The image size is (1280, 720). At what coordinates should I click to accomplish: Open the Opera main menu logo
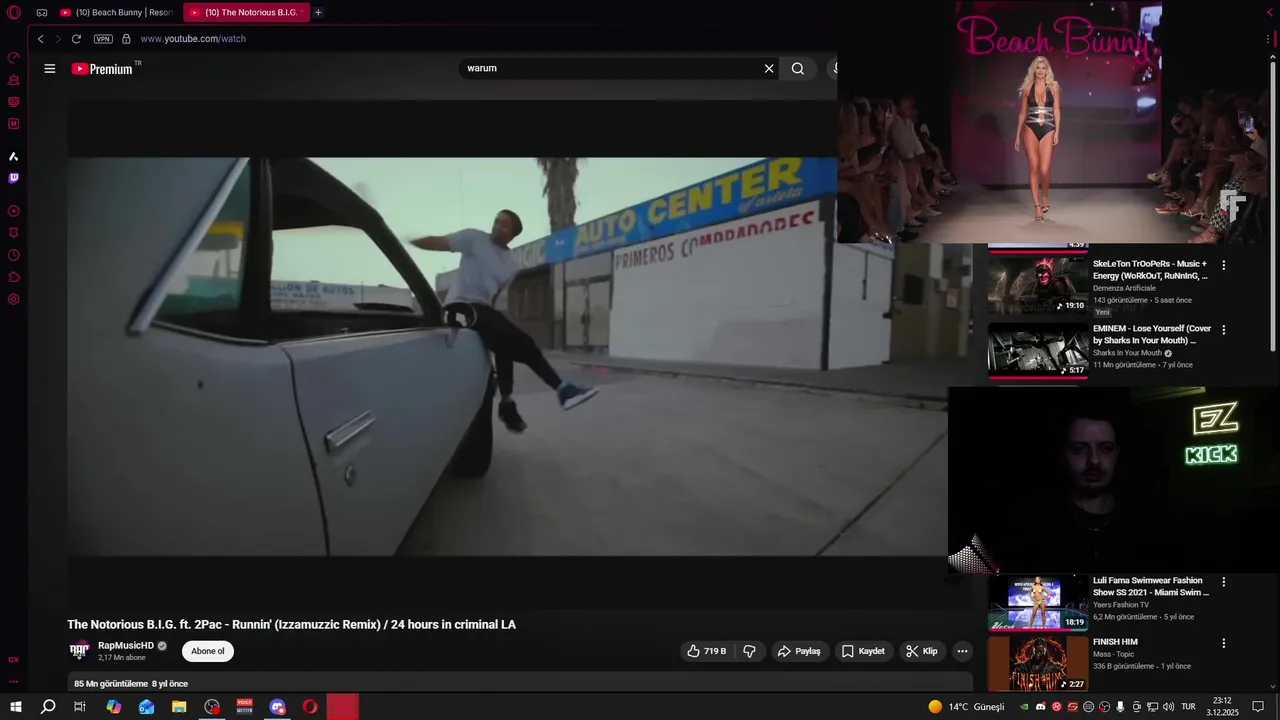(x=14, y=12)
